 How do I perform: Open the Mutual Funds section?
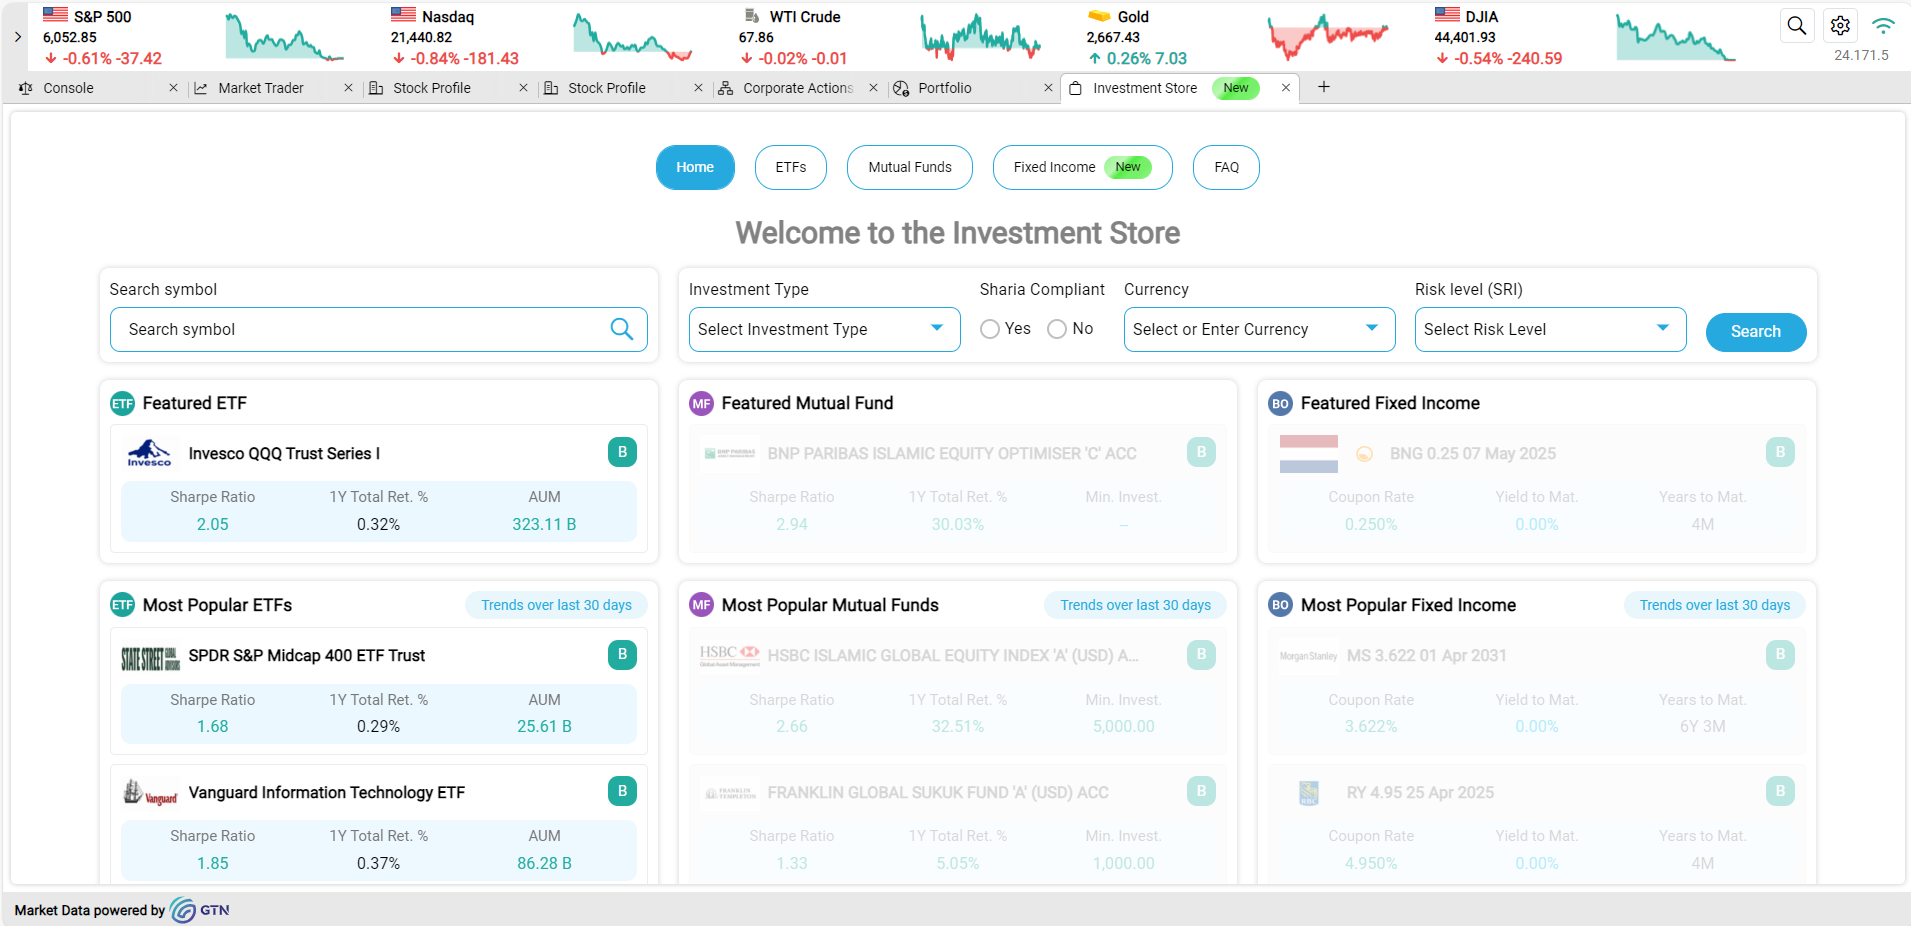(910, 167)
